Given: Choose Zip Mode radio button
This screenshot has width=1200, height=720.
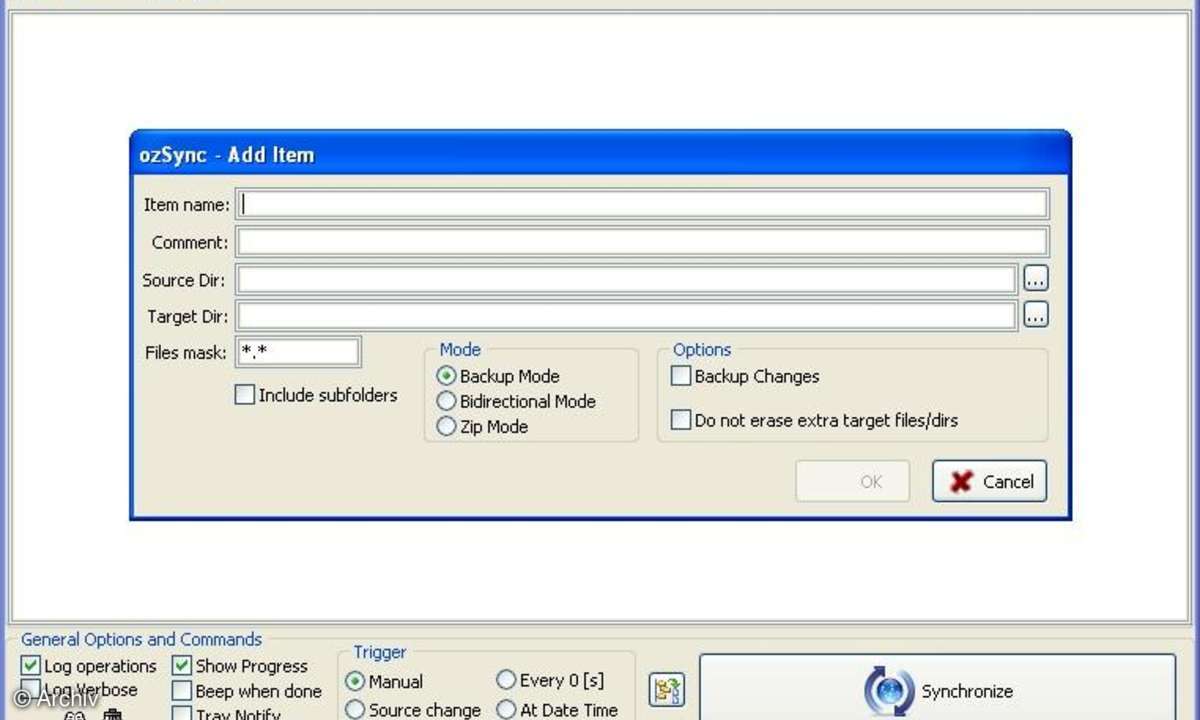Looking at the screenshot, I should click(x=447, y=427).
